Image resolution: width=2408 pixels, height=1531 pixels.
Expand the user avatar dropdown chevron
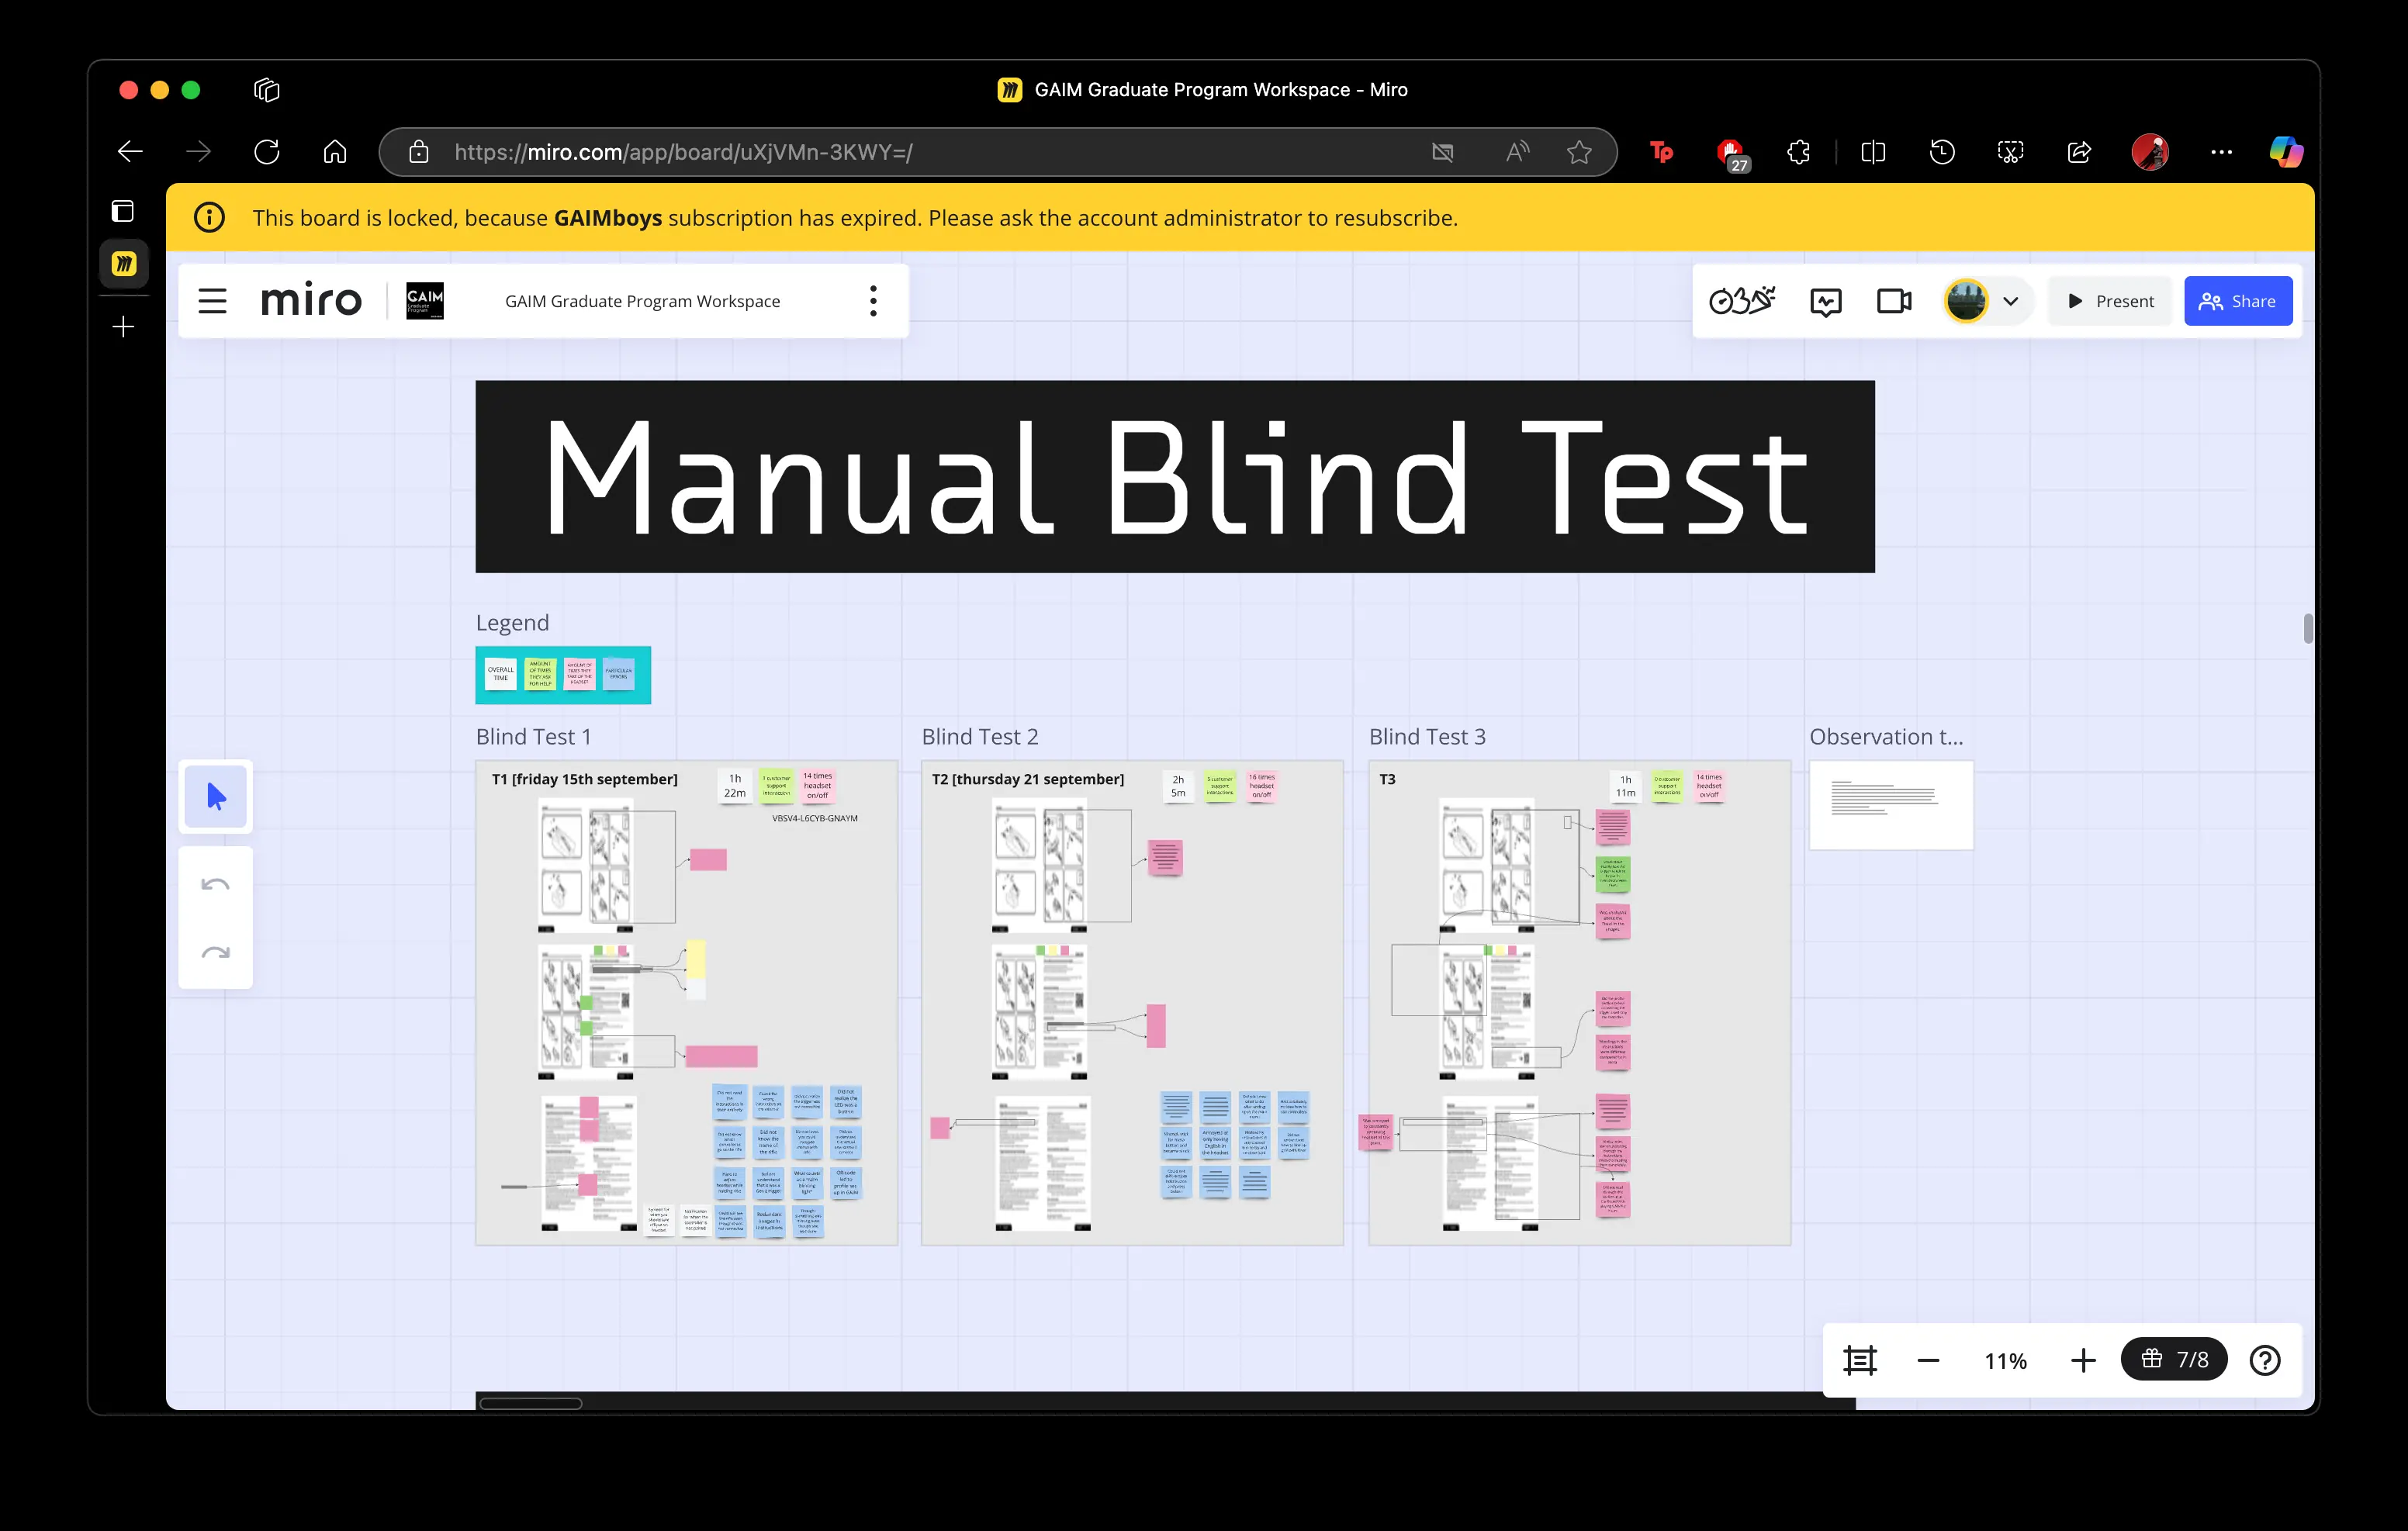point(2010,301)
